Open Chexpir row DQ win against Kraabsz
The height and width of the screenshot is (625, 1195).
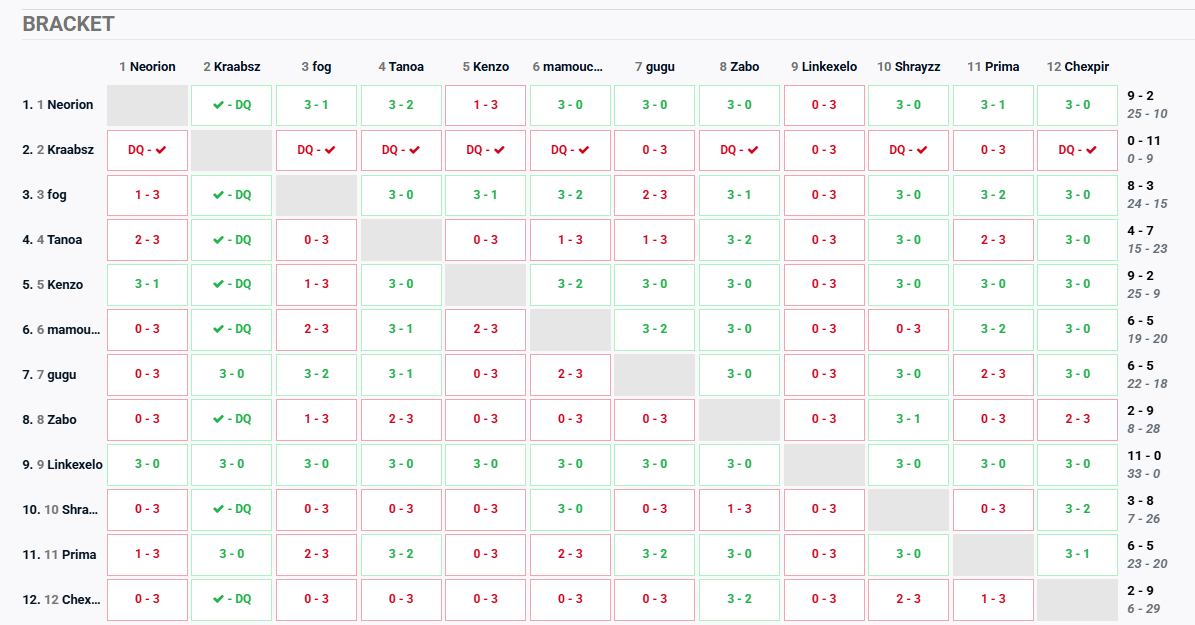pos(232,599)
